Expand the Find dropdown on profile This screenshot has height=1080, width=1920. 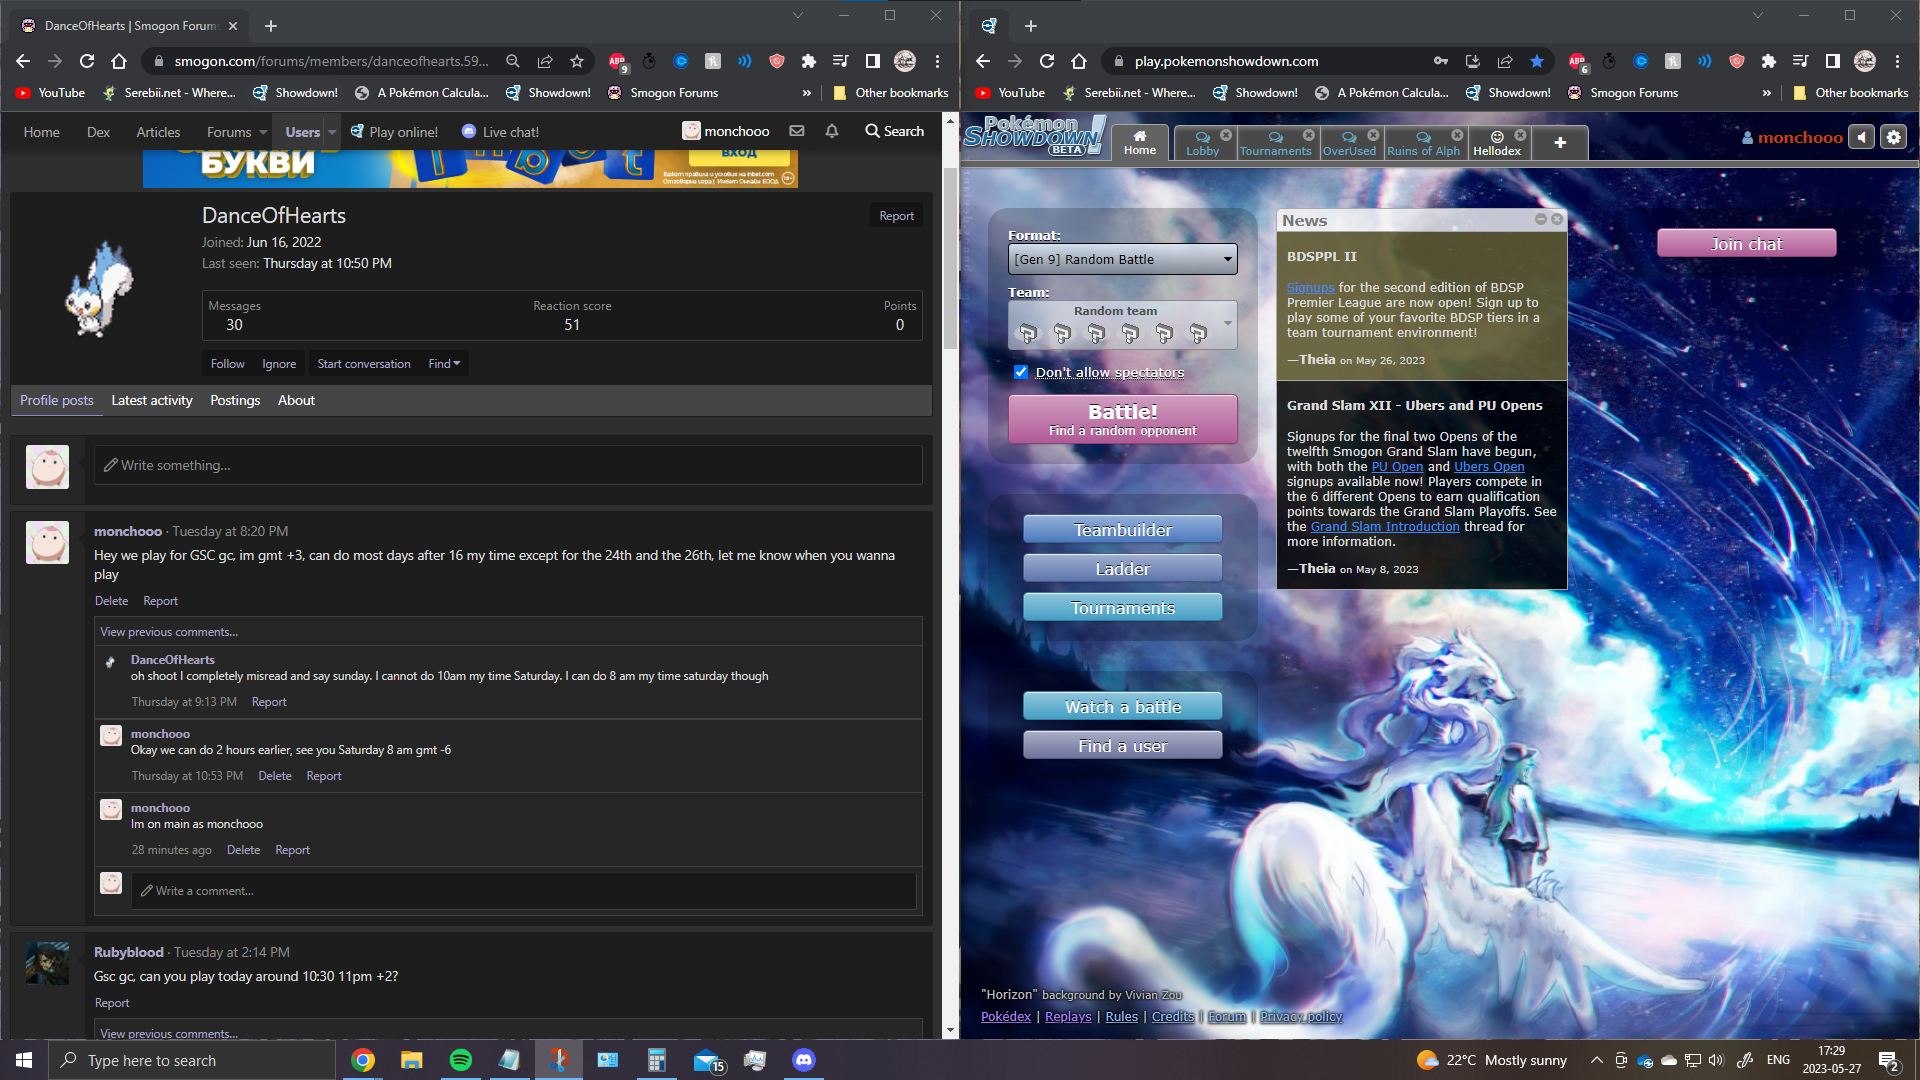tap(444, 364)
